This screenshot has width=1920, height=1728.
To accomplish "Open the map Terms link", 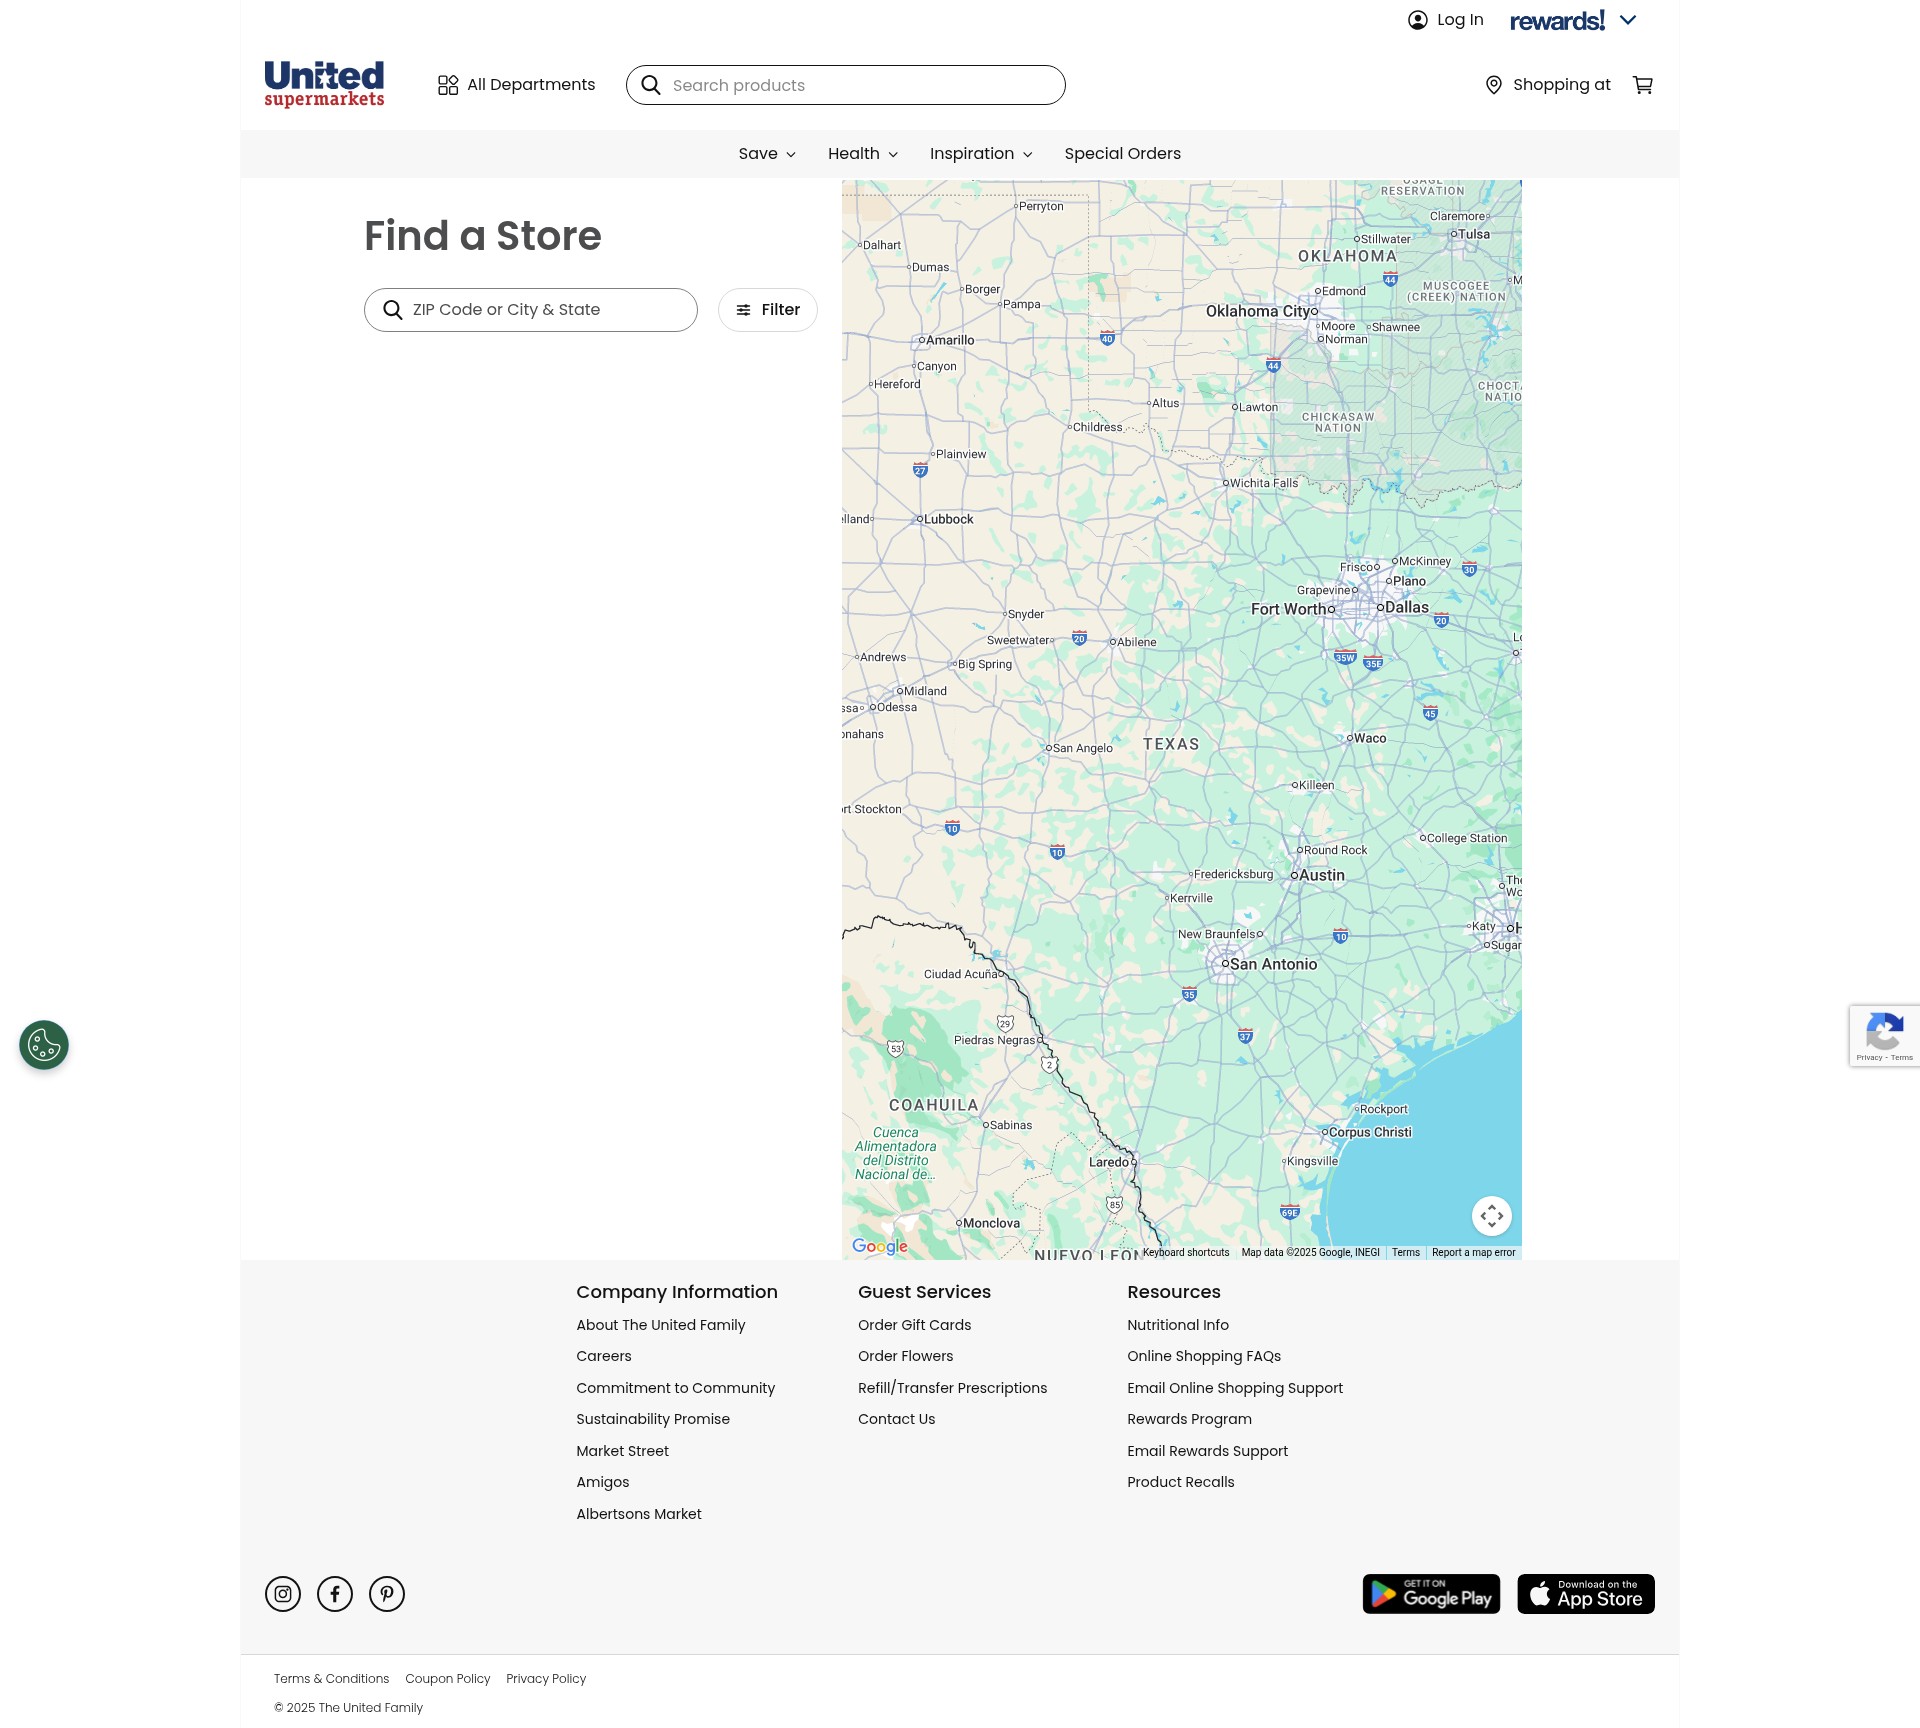I will pos(1406,1253).
